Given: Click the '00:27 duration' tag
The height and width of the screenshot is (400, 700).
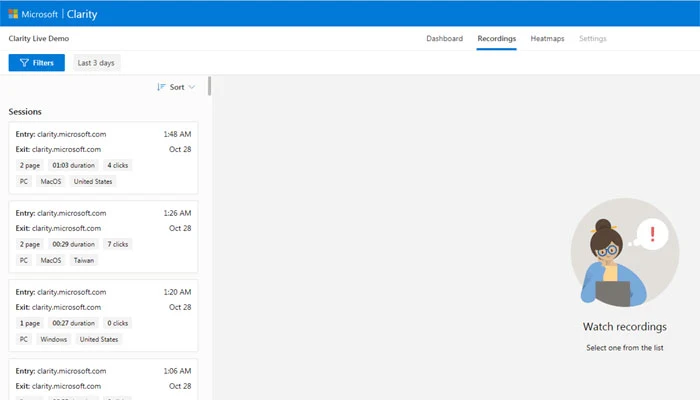Looking at the screenshot, I should tap(74, 323).
